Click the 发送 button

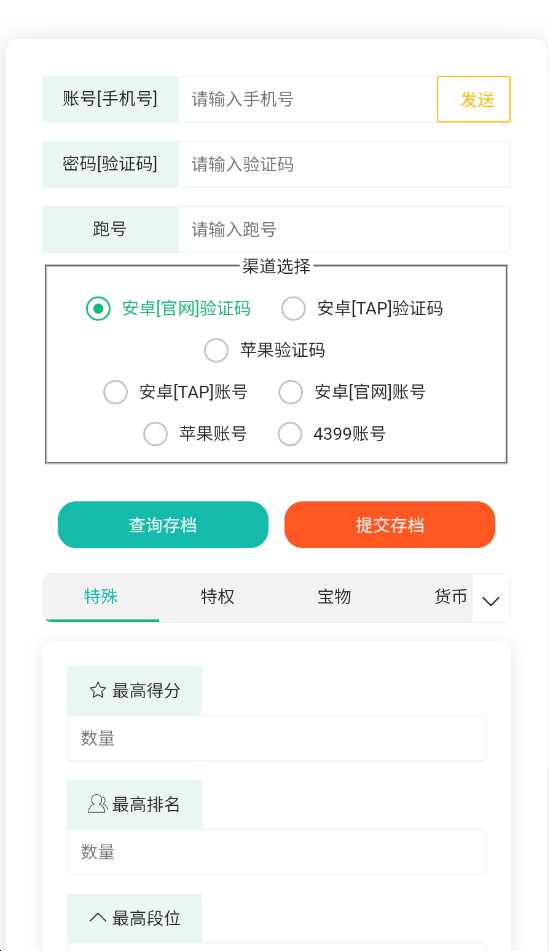pos(474,99)
